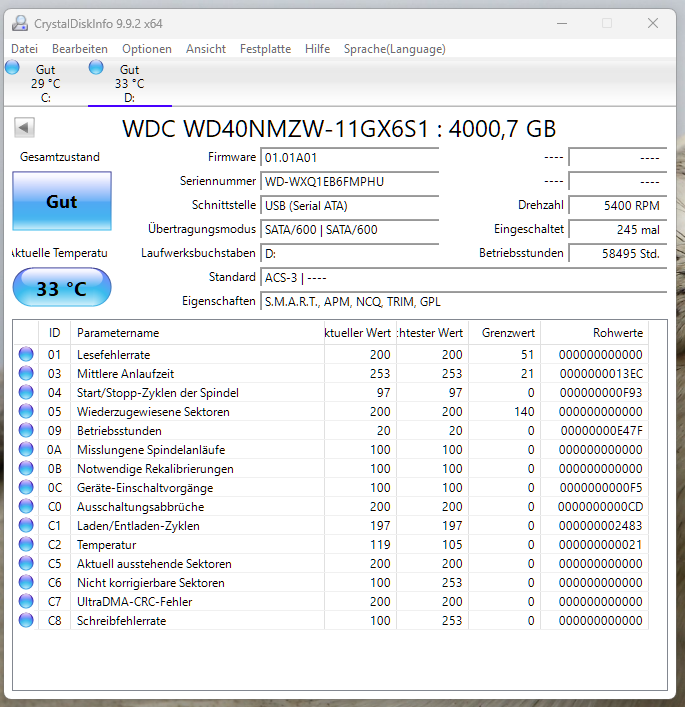Click status orb of Ausschaltungsabbrüche row
This screenshot has width=685, height=707.
click(x=26, y=506)
